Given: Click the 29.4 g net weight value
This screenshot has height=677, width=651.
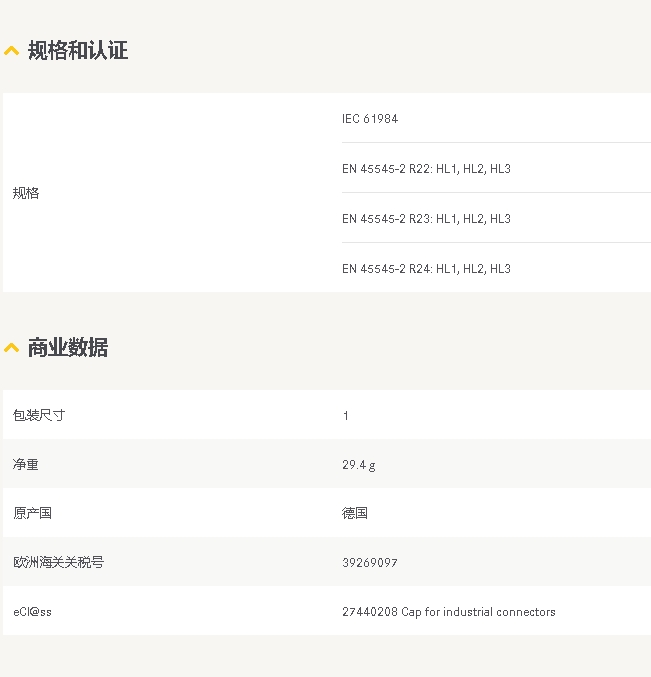Looking at the screenshot, I should tap(359, 465).
